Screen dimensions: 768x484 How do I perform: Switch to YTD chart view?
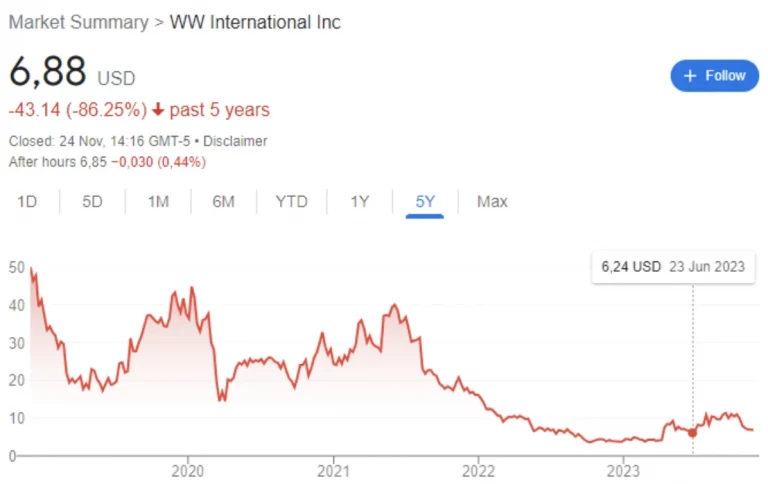click(x=292, y=201)
